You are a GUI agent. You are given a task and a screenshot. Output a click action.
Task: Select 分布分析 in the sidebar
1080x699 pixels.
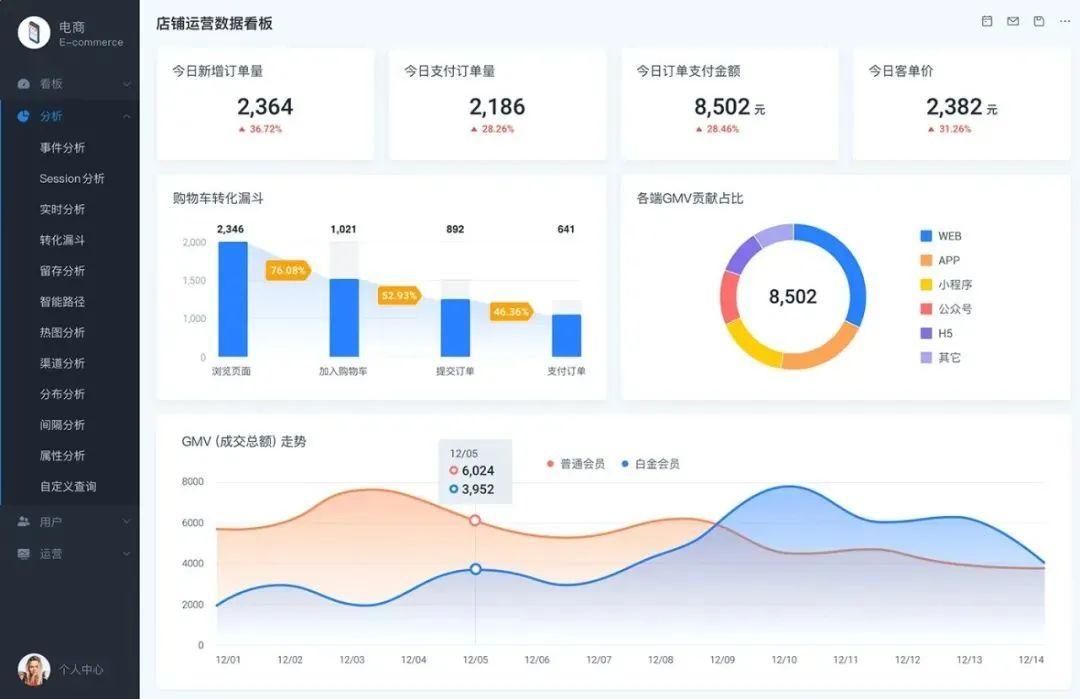point(62,394)
